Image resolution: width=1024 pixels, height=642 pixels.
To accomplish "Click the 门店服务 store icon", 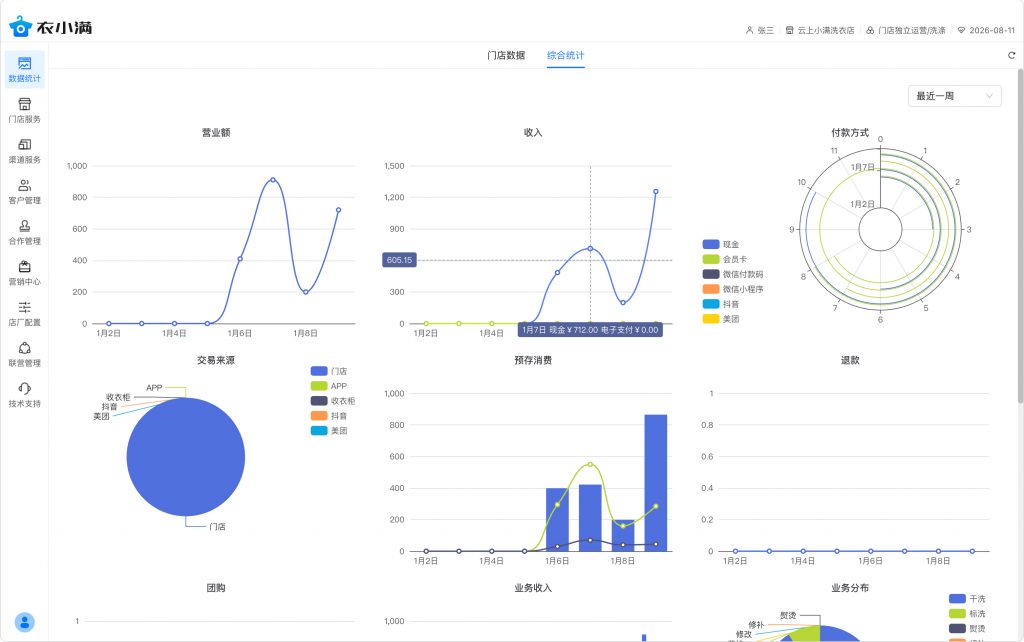I will click(x=24, y=104).
